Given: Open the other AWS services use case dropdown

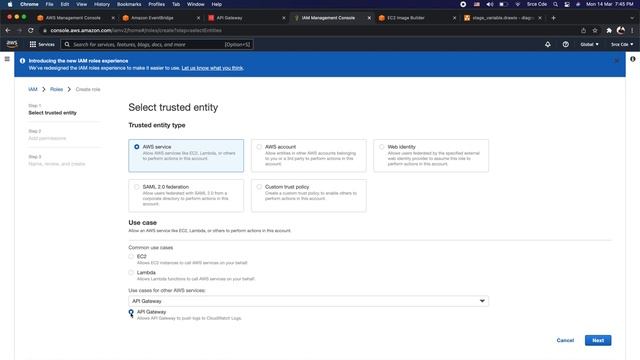Looking at the screenshot, I should pyautogui.click(x=309, y=301).
